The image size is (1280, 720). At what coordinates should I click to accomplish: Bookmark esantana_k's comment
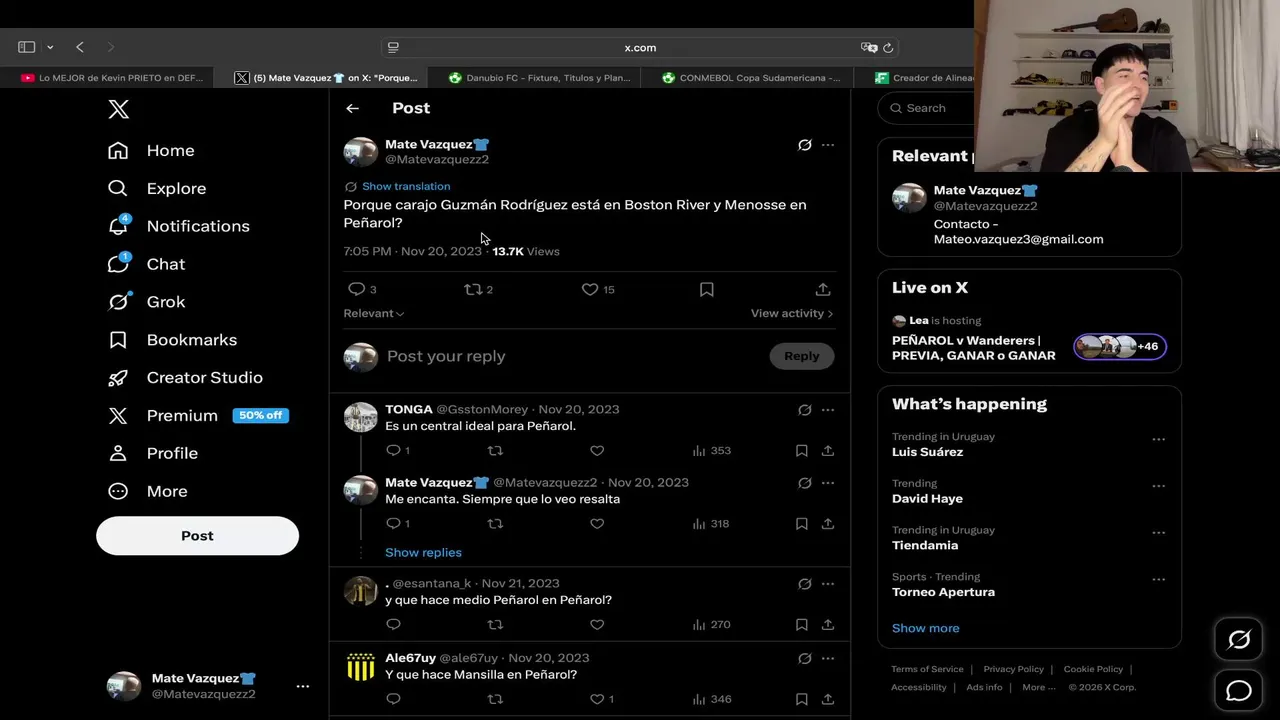coord(801,625)
